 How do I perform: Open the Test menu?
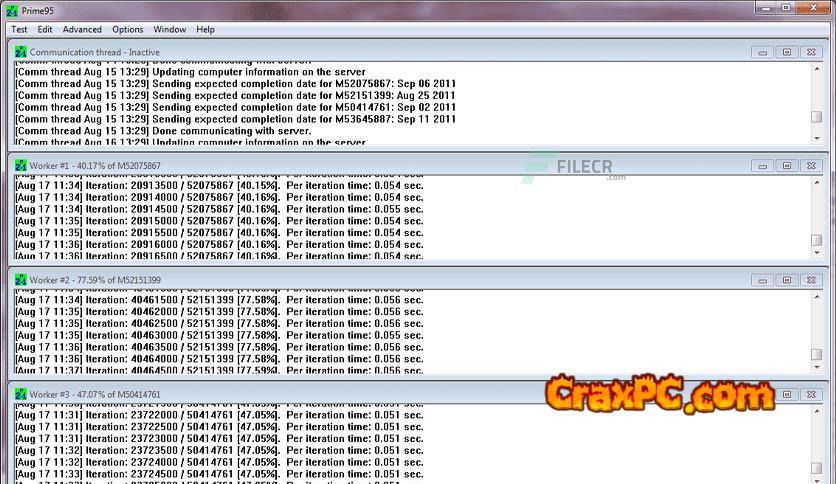(x=19, y=29)
